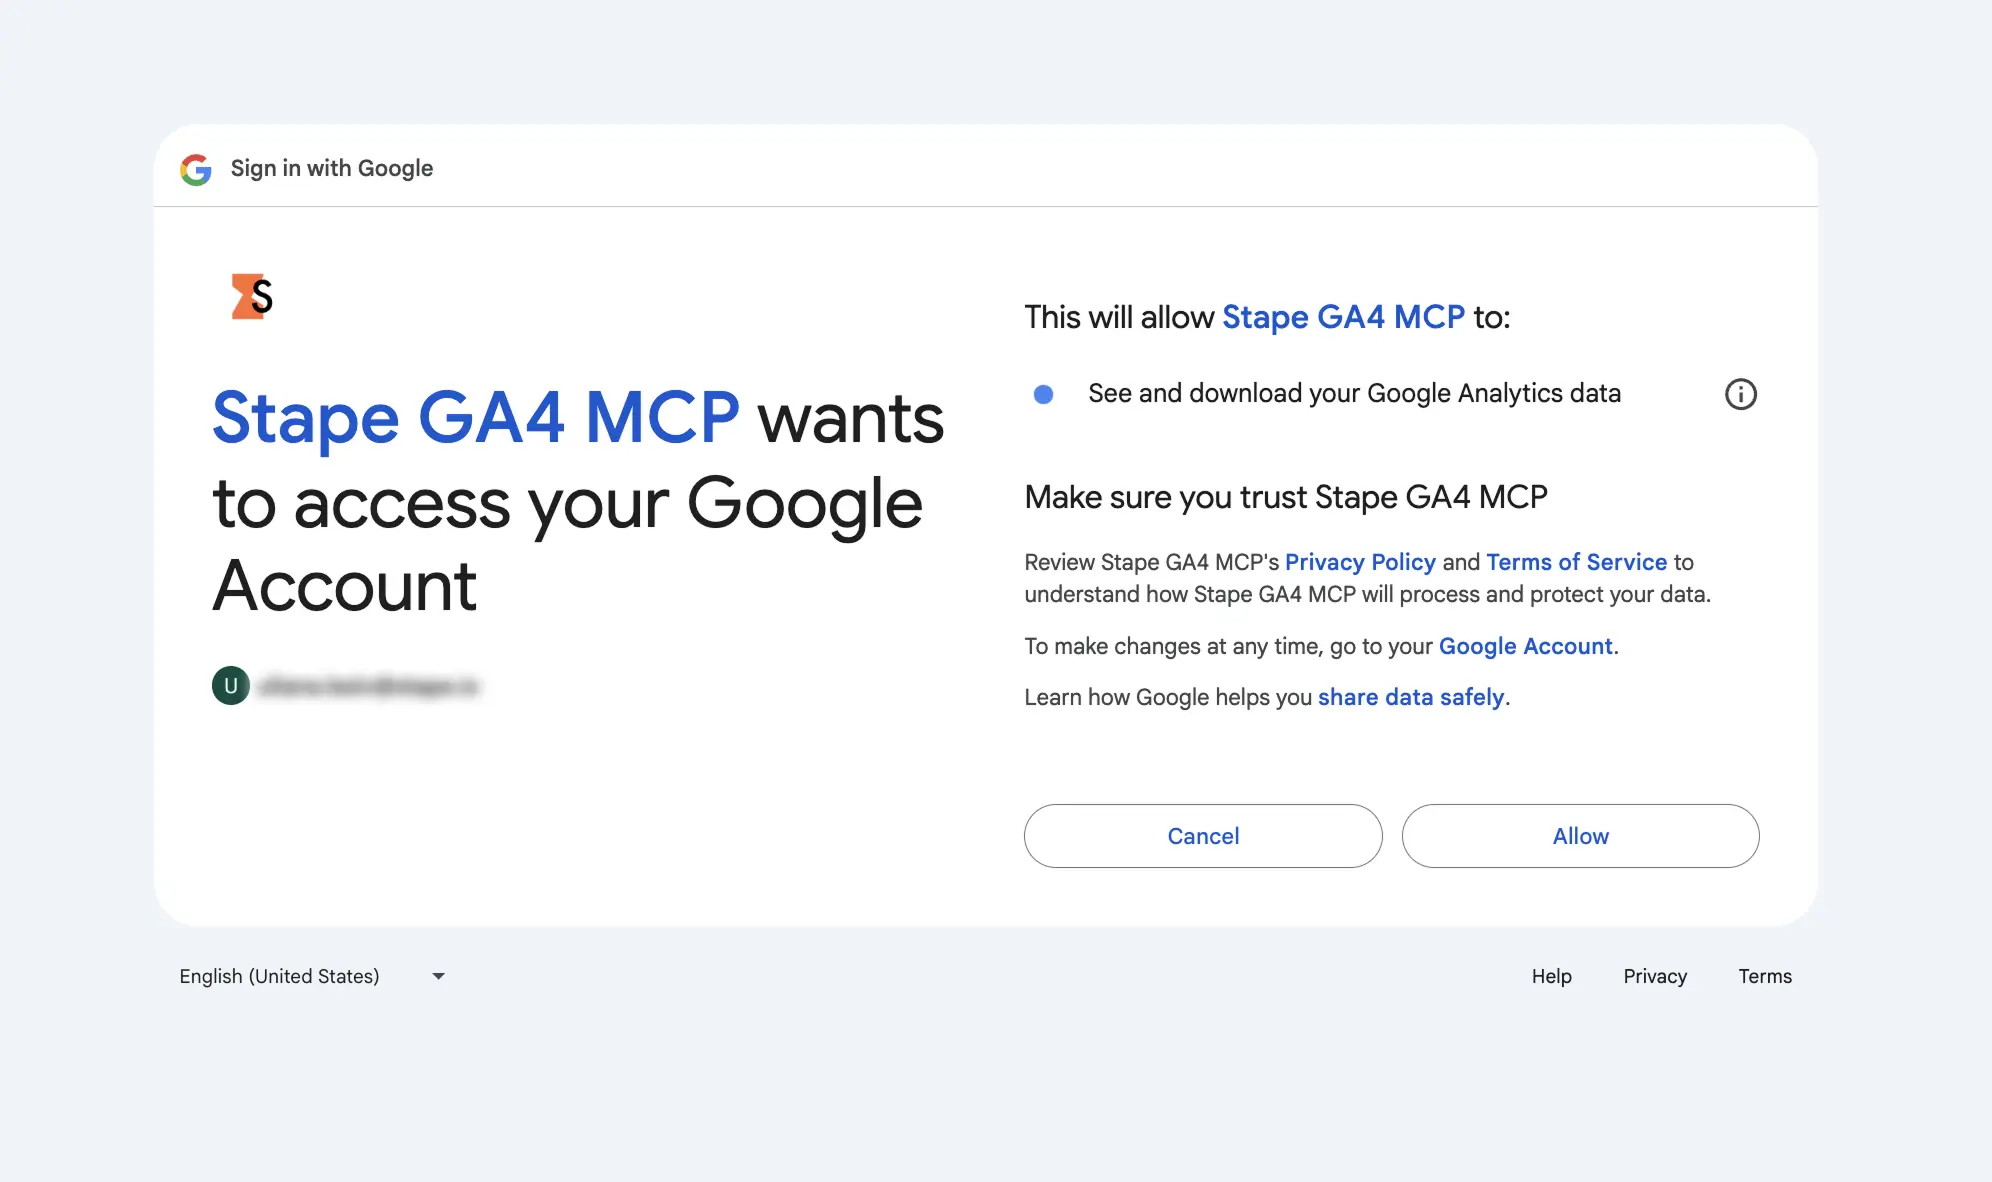The height and width of the screenshot is (1182, 1992).
Task: Click the Google Account link
Action: click(1525, 646)
